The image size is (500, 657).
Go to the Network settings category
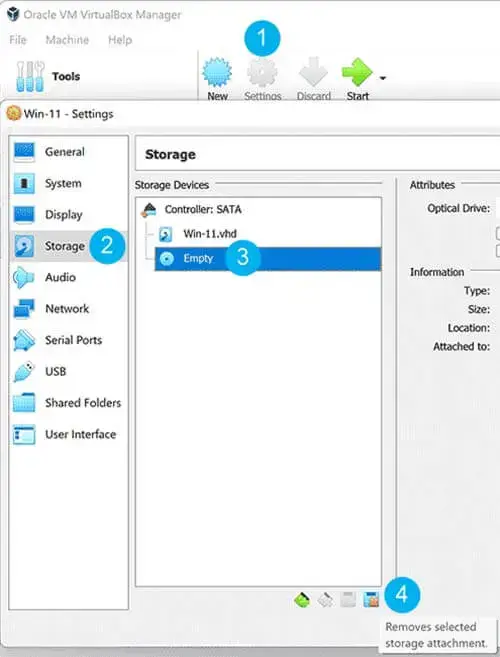69,309
